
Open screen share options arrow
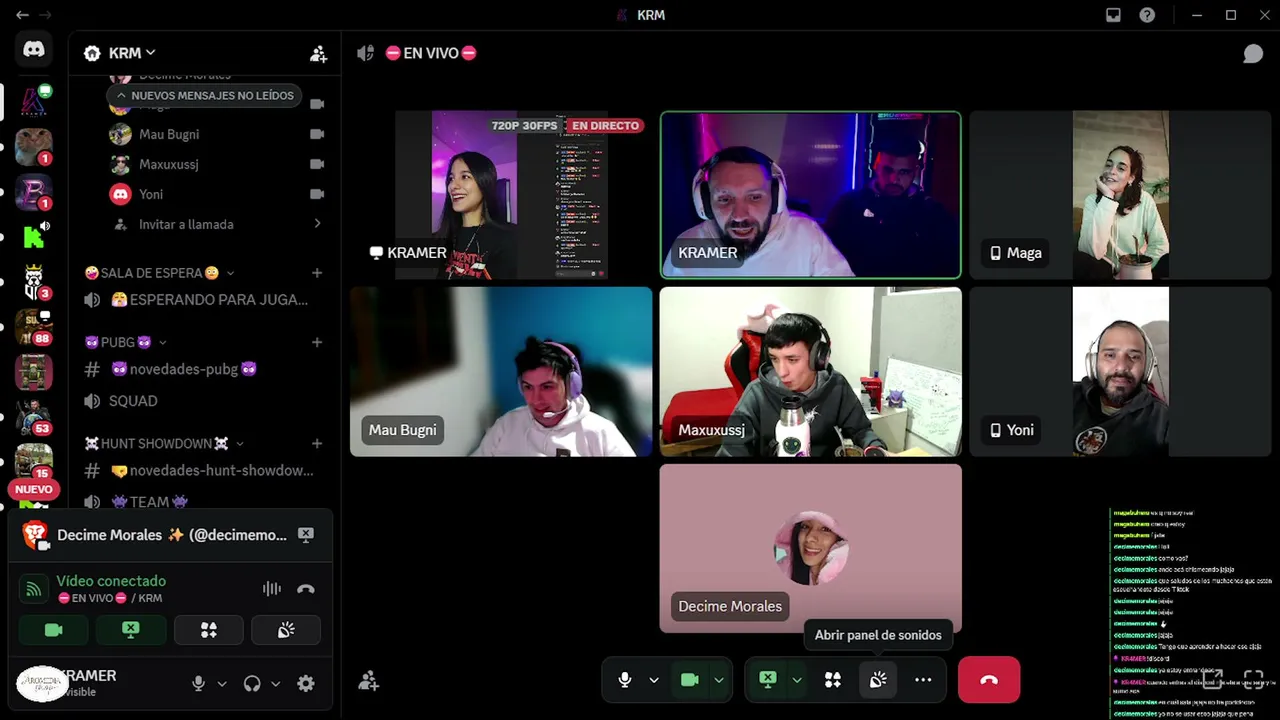coord(796,680)
